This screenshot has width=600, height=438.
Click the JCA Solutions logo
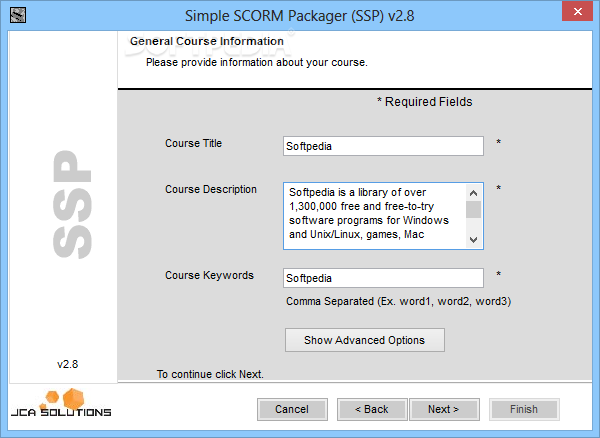(x=61, y=403)
